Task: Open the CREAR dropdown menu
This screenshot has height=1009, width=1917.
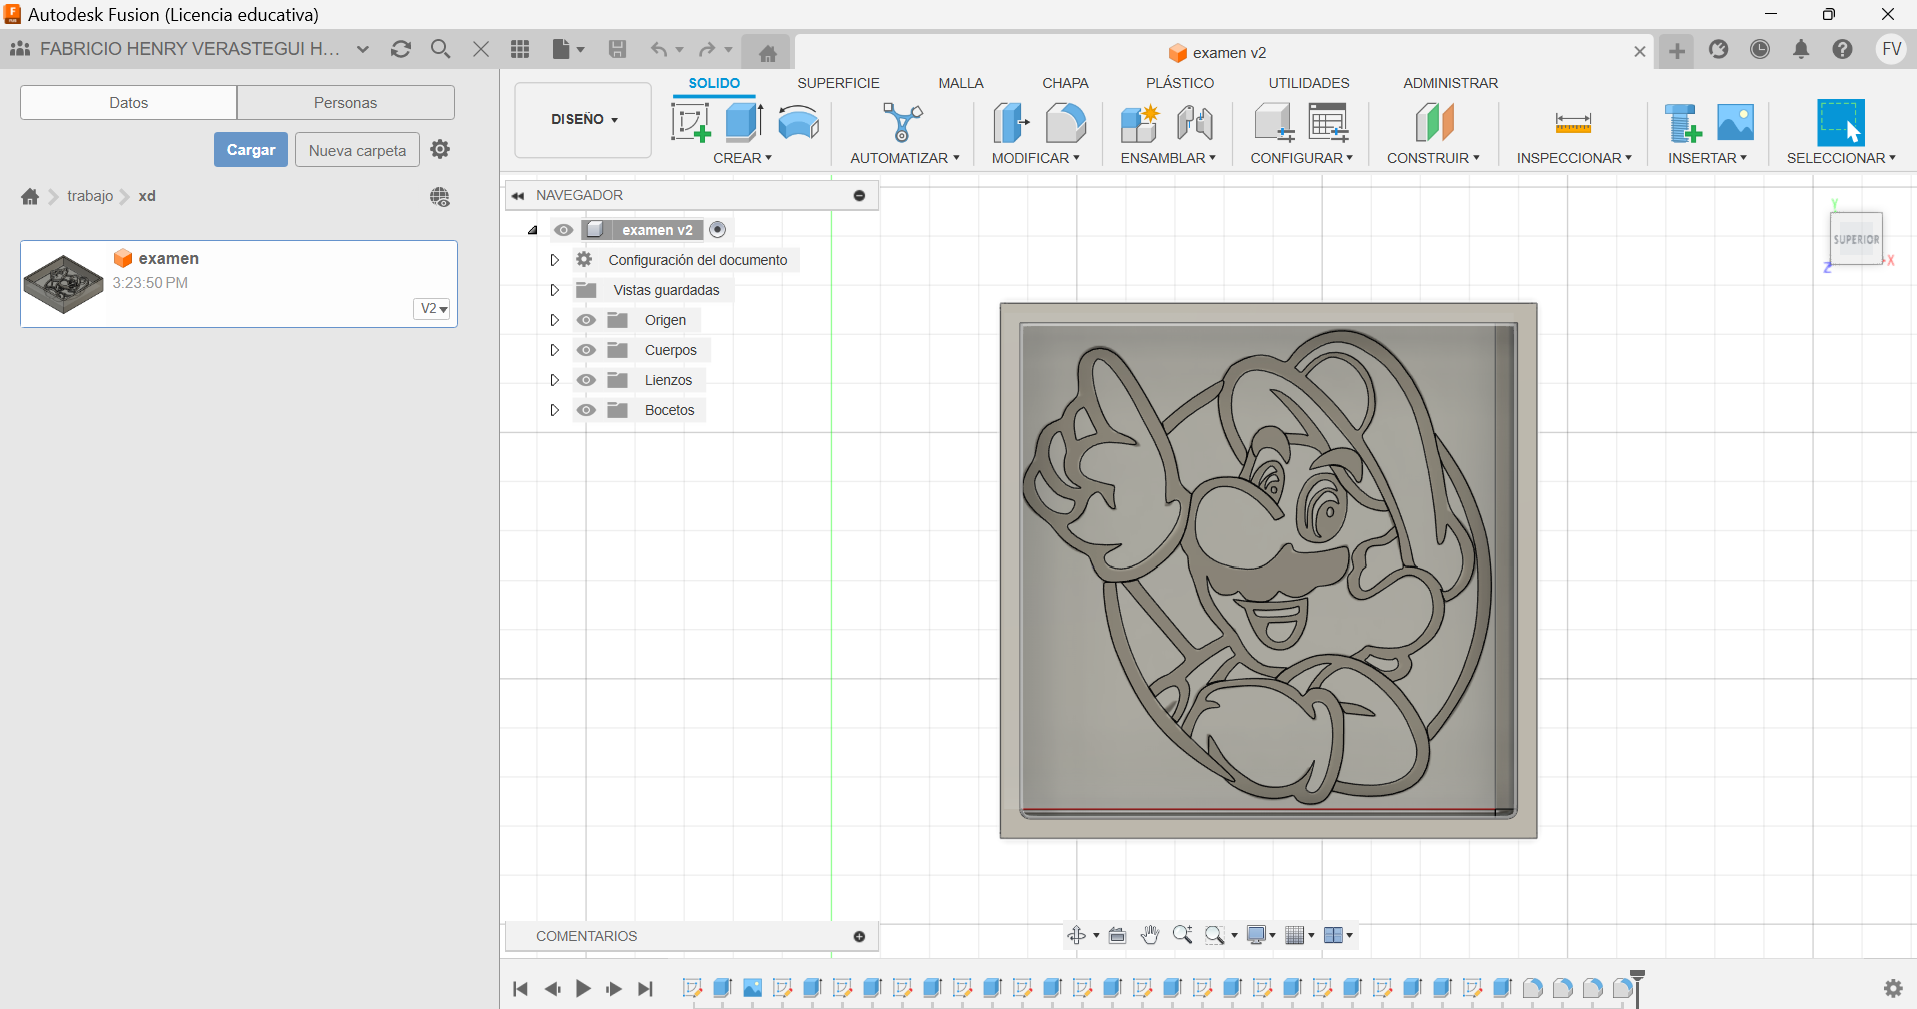Action: (743, 158)
